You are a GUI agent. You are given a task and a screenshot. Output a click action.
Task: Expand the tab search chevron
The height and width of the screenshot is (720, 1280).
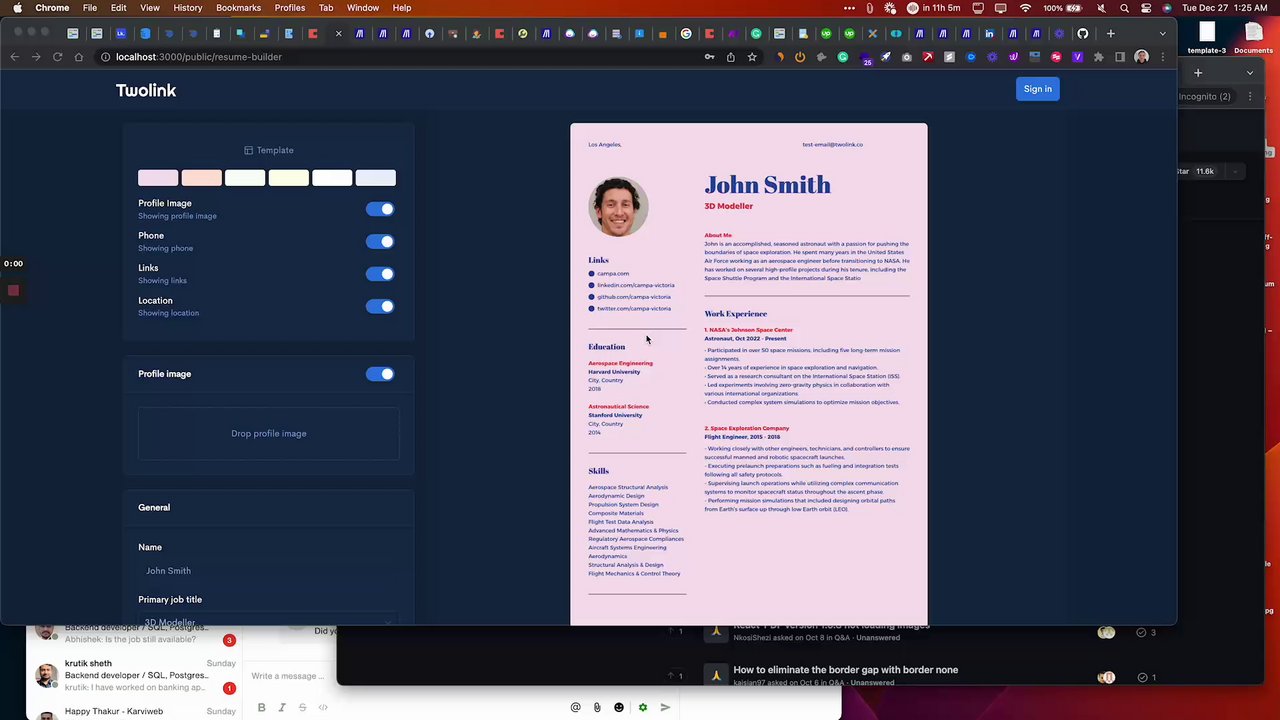(1162, 34)
